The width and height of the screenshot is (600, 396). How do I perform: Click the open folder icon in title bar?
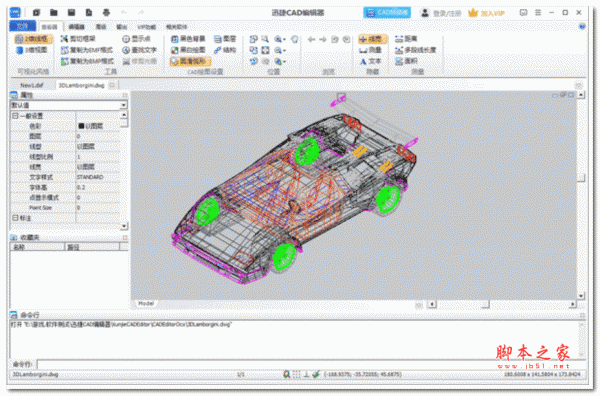pyautogui.click(x=54, y=13)
